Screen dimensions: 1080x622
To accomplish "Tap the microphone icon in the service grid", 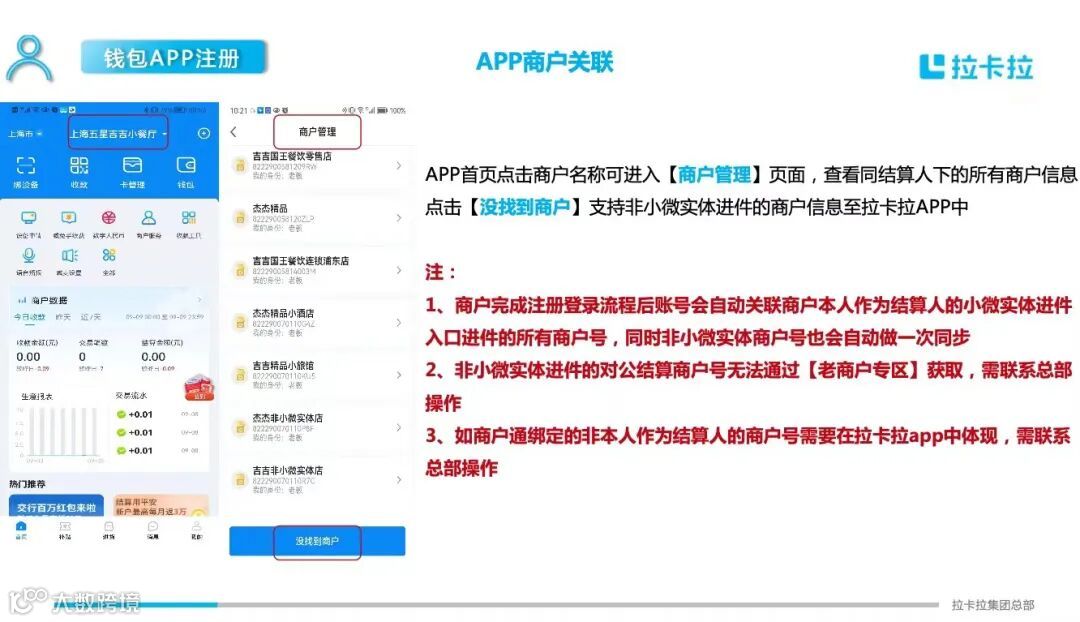I will (28, 255).
